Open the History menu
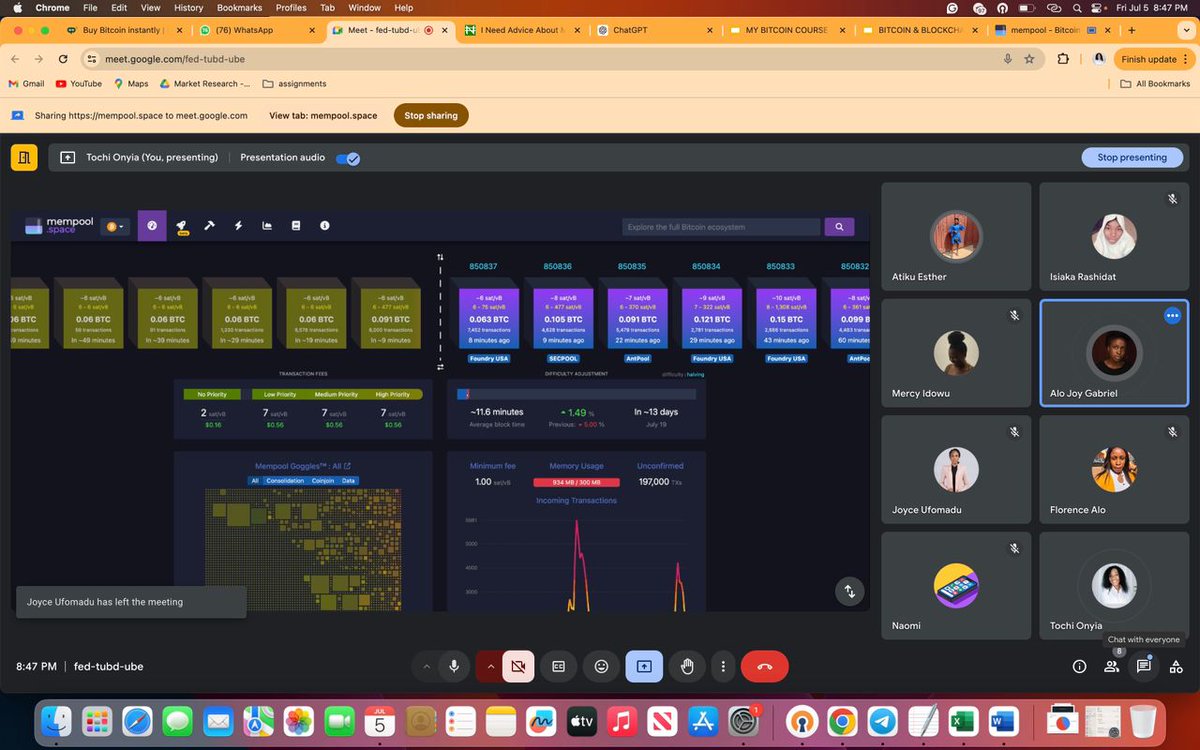The image size is (1200, 750). tap(188, 7)
